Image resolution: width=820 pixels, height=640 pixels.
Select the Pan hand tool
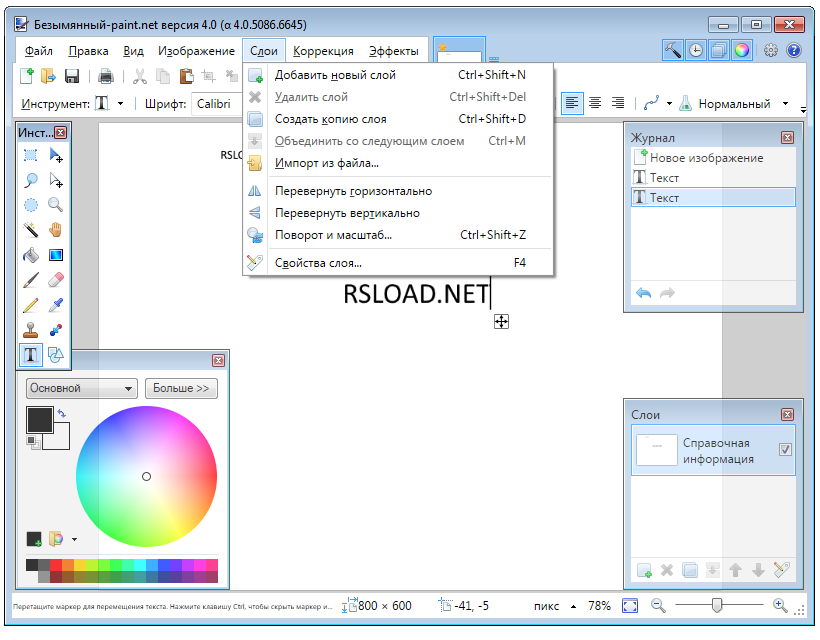coord(55,230)
